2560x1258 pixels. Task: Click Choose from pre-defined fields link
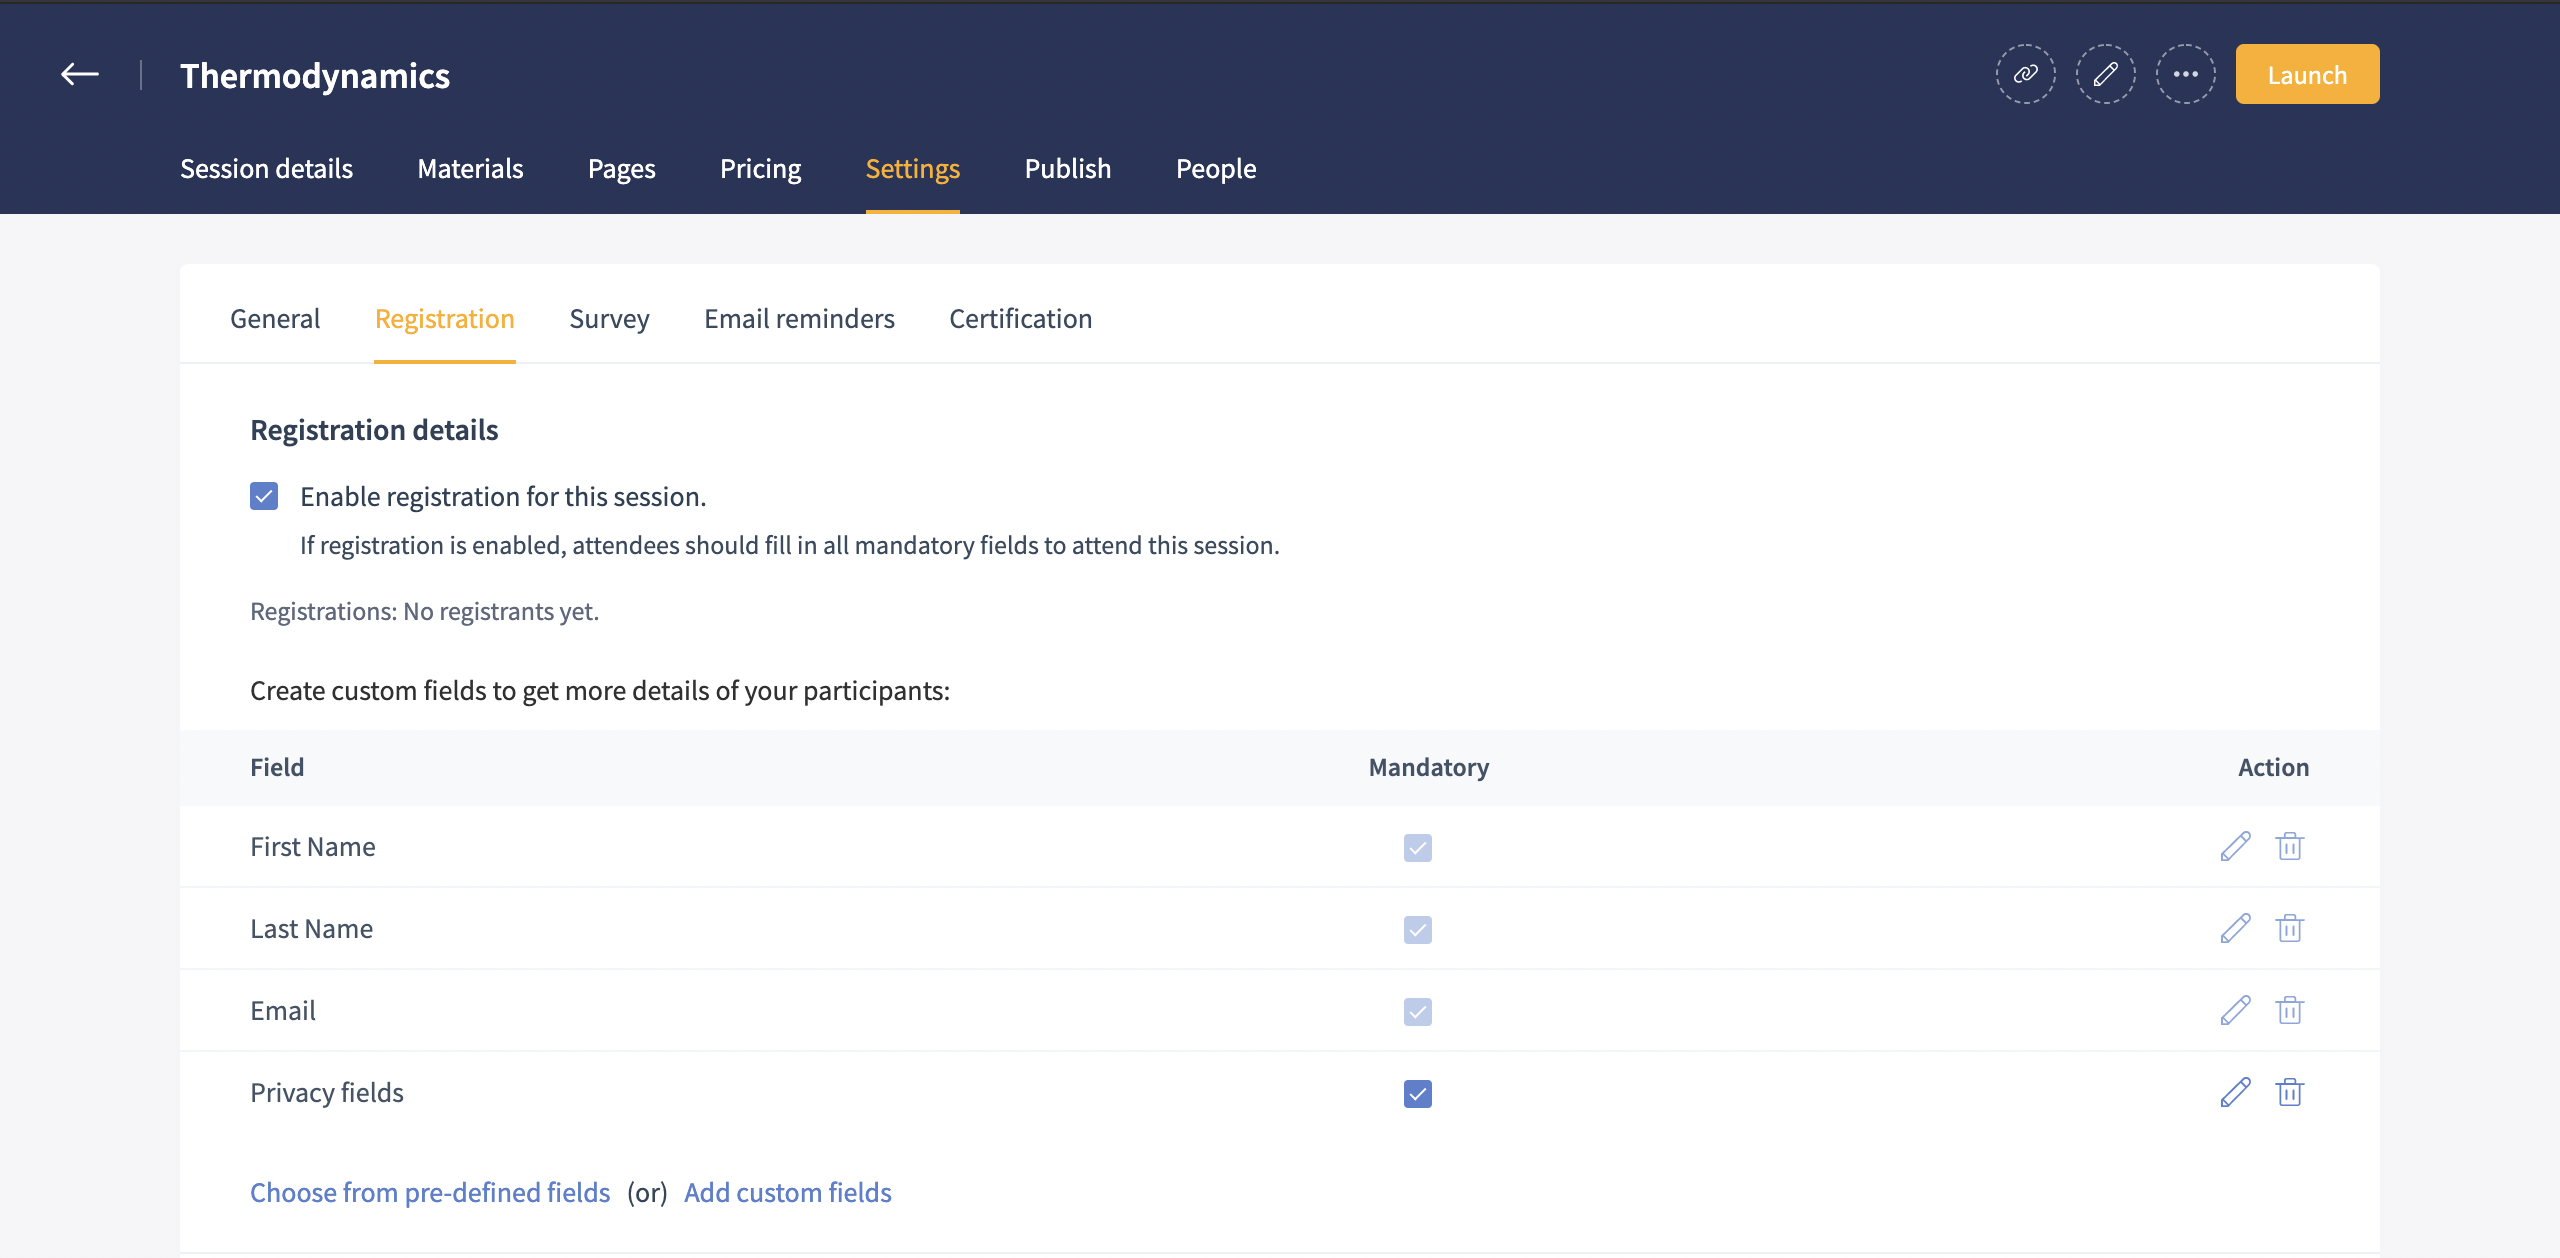(x=430, y=1193)
